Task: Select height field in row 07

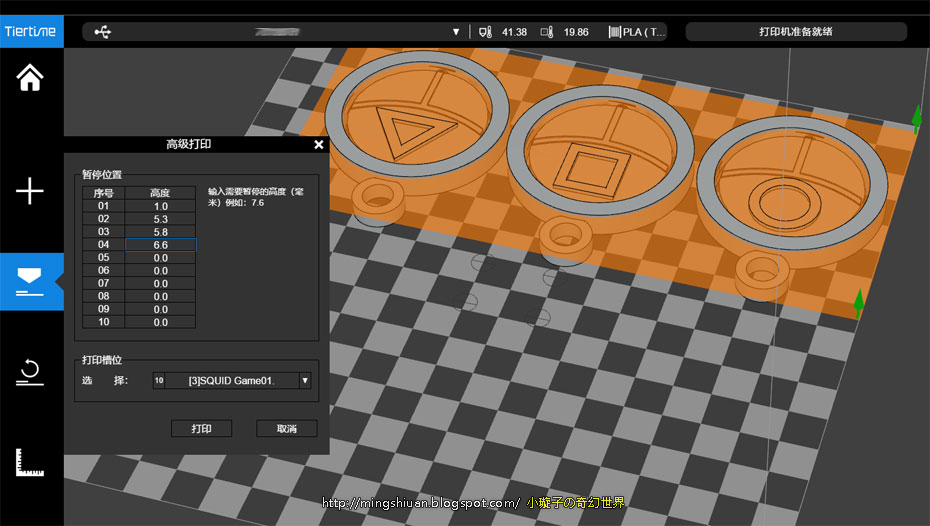Action: 160,283
